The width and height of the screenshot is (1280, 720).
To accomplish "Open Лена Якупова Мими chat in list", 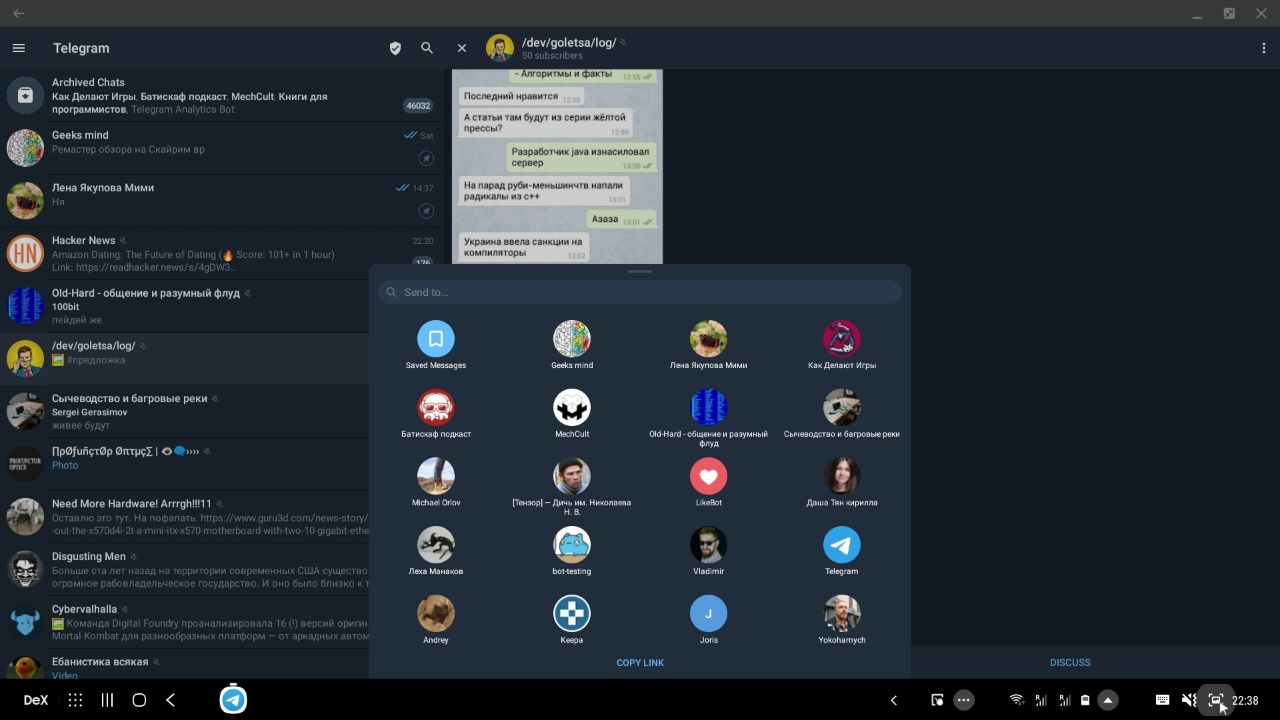I will click(220, 201).
